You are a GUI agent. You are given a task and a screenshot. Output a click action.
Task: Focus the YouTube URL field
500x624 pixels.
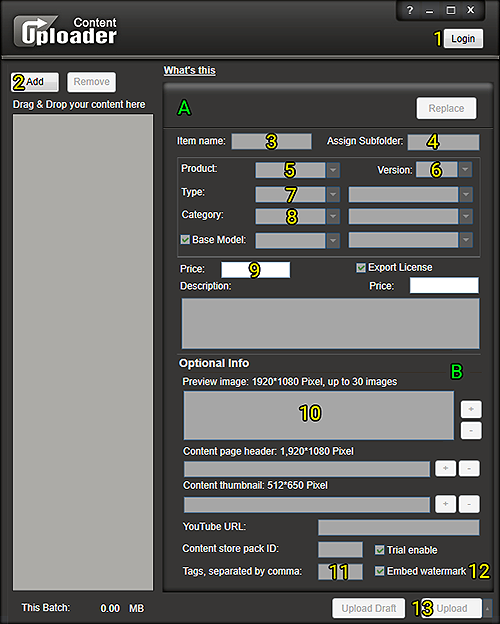[x=398, y=527]
